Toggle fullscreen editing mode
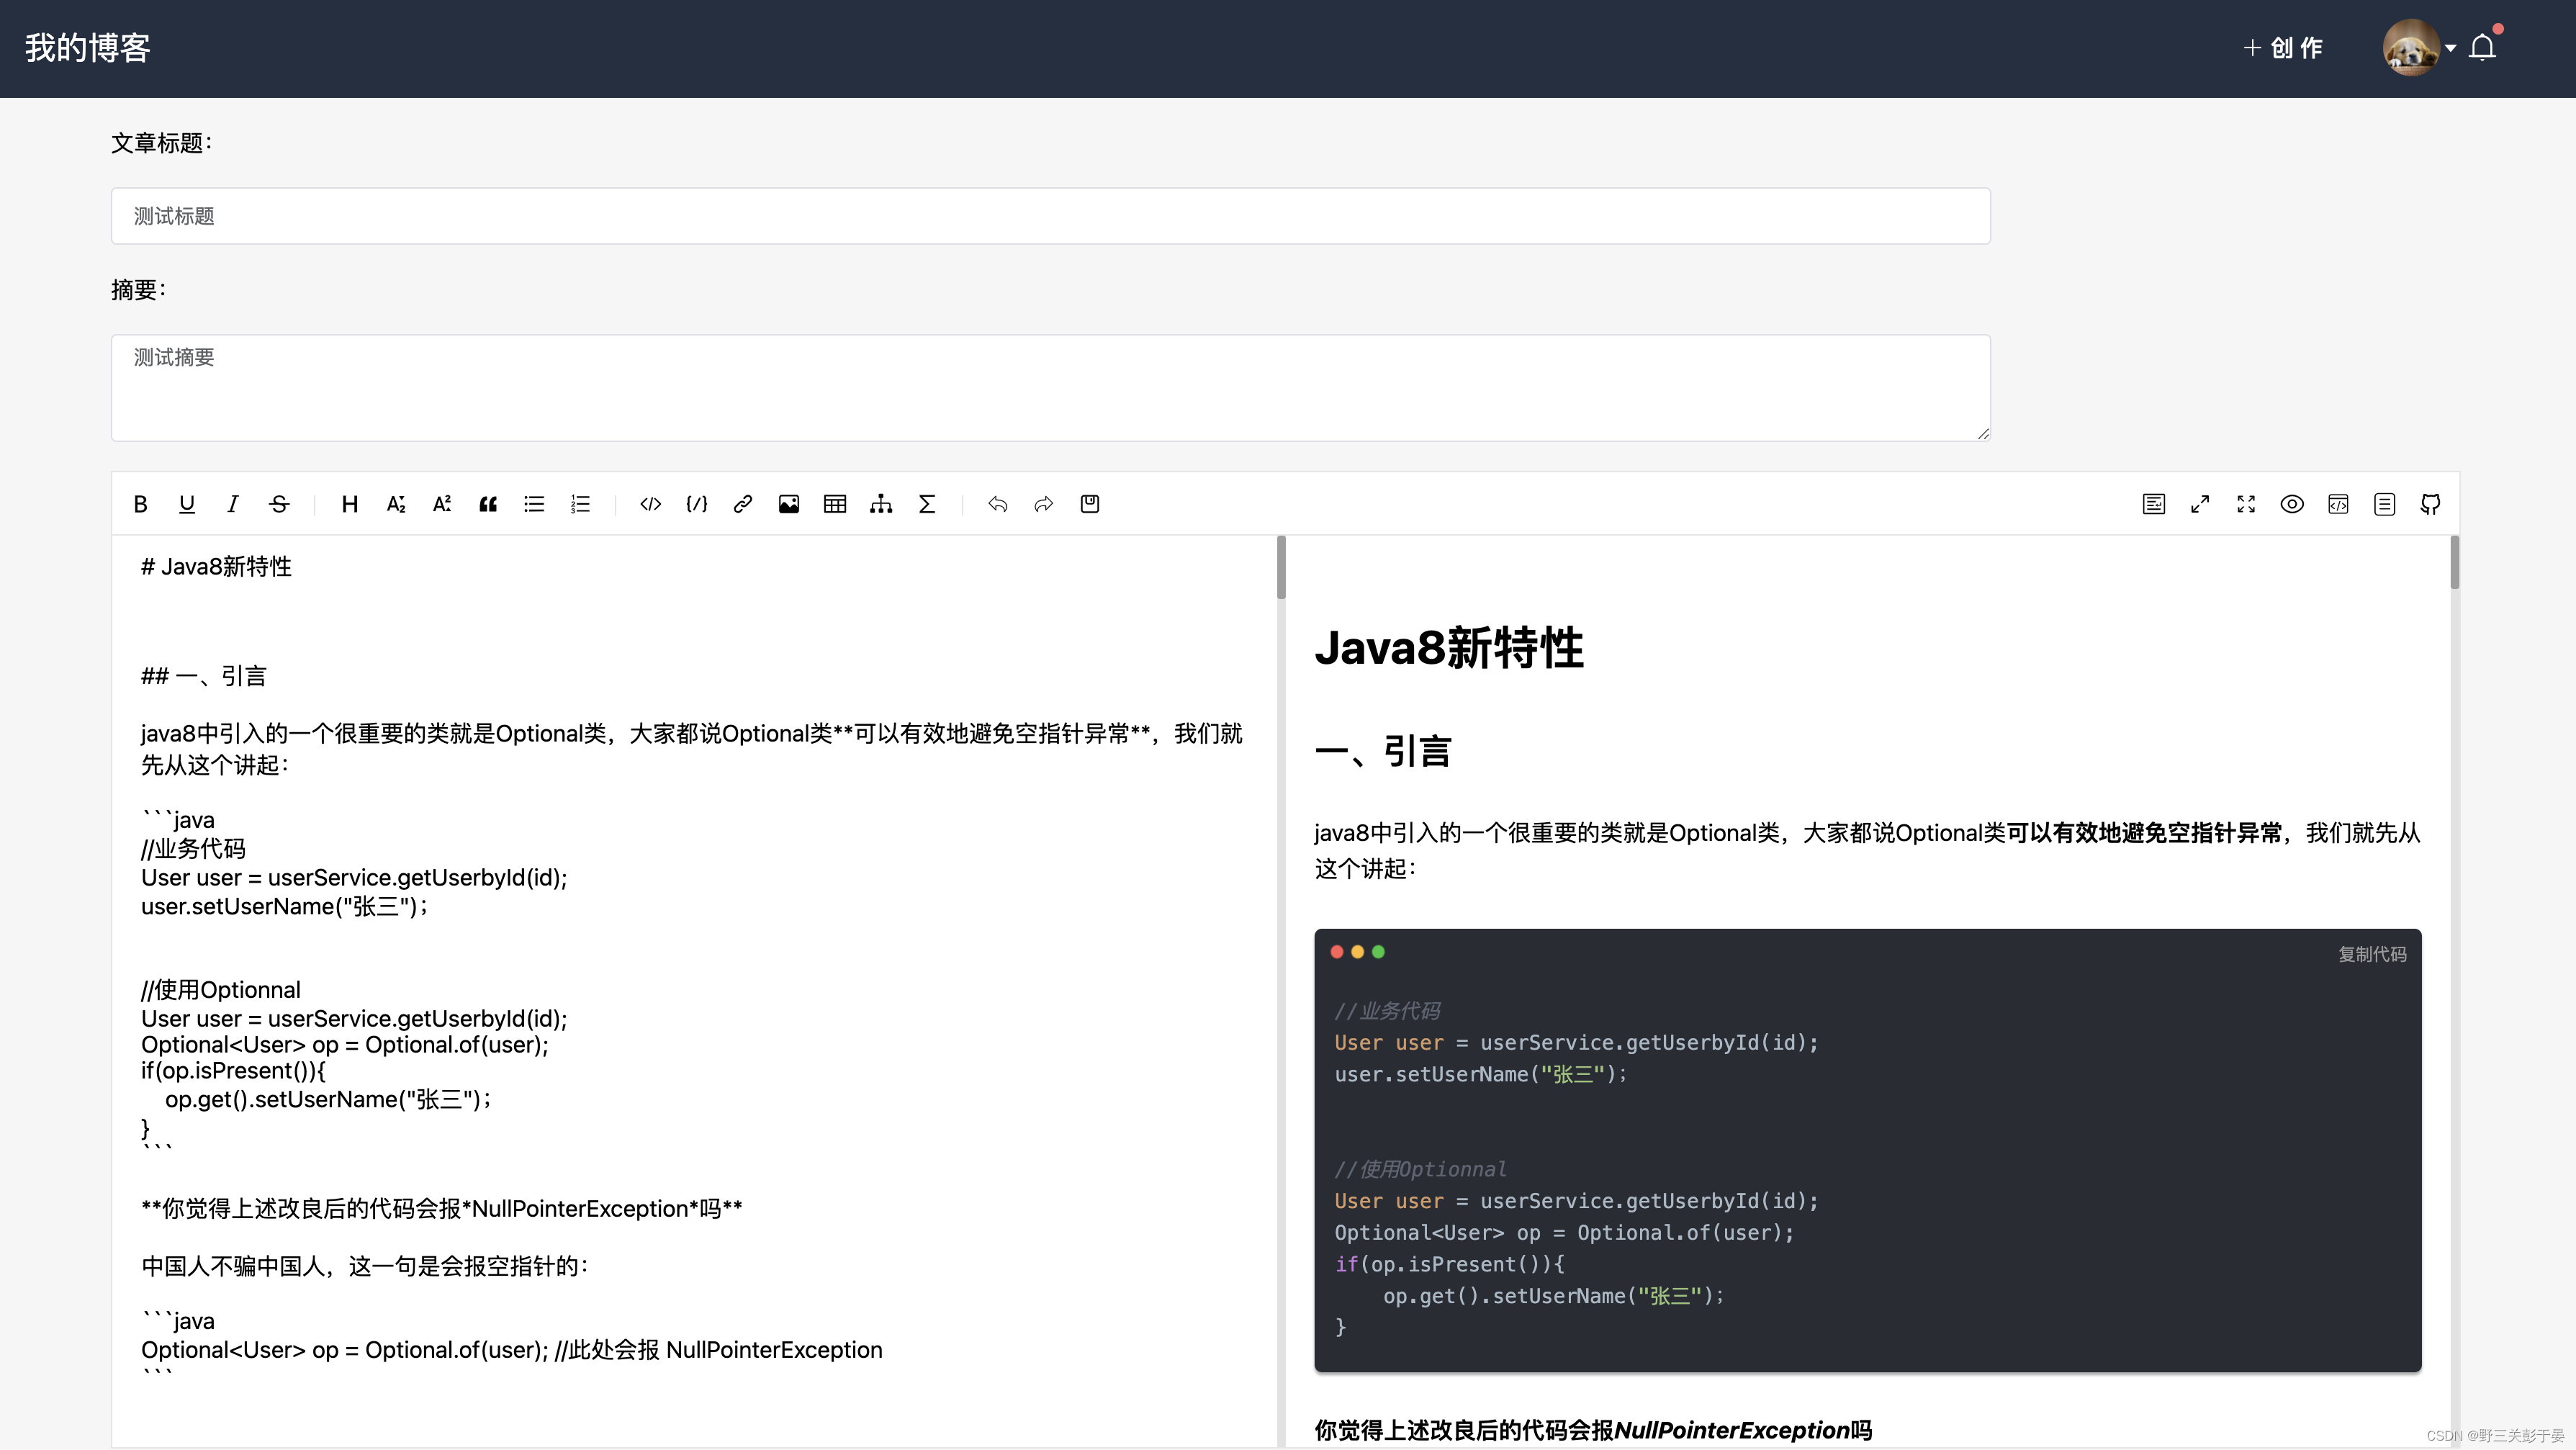The height and width of the screenshot is (1450, 2576). tap(2246, 504)
